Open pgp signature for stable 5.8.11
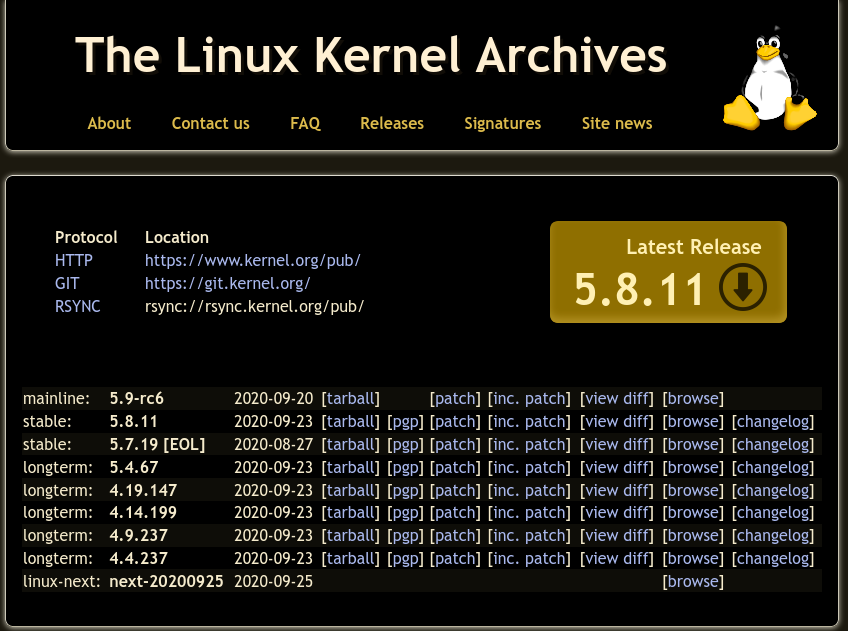Screen dimensions: 848x631 point(405,421)
